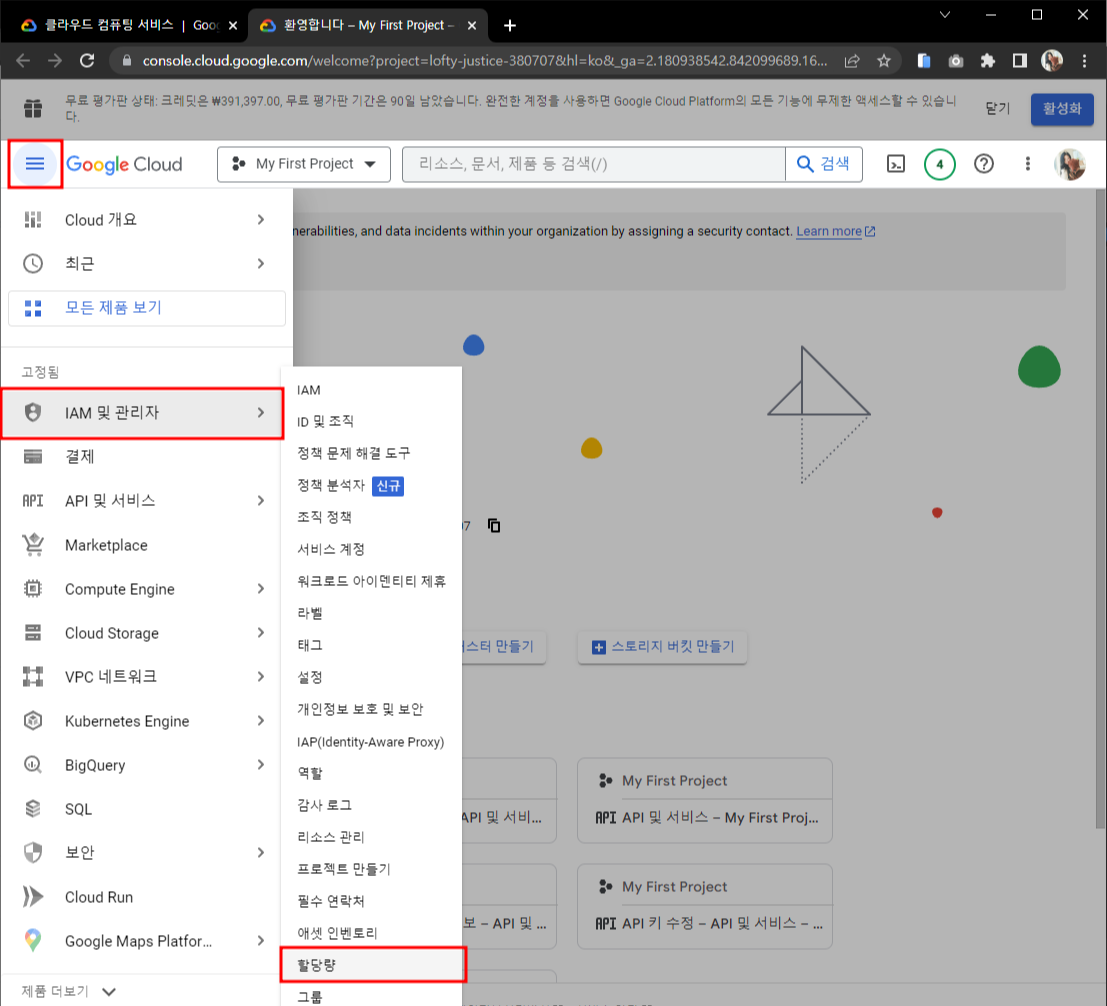This screenshot has width=1107, height=1006.
Task: Expand 제품 더보기 at sidebar bottom
Action: coord(68,991)
